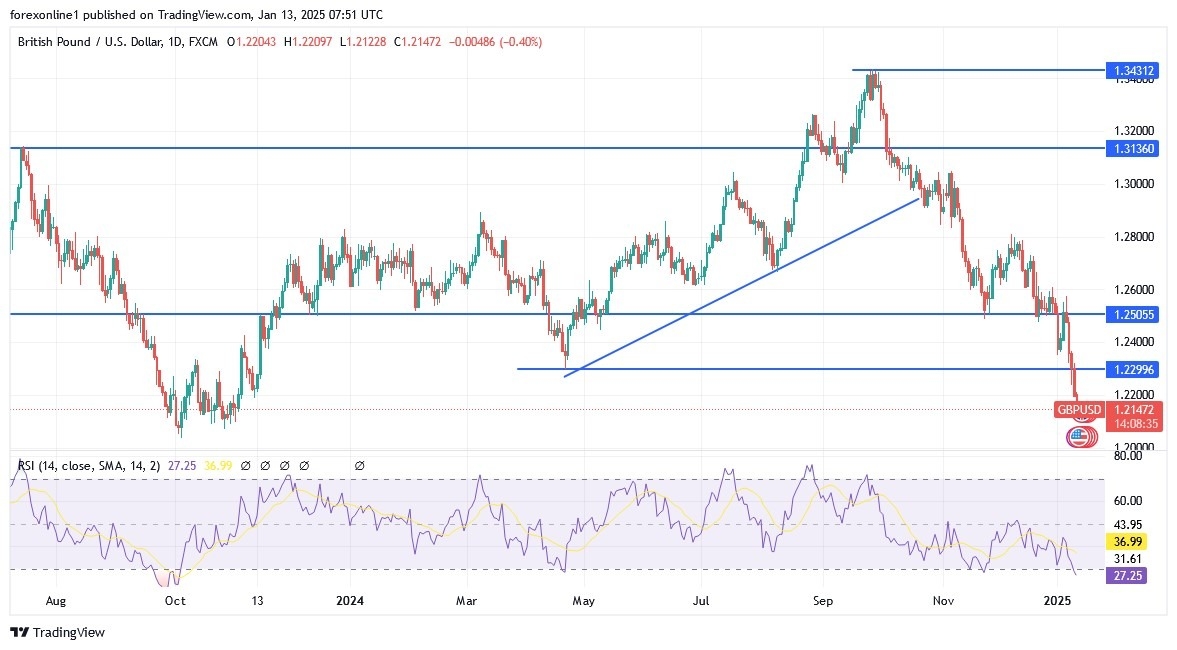Open the British Pound / U.S. Dollar symbol name
The height and width of the screenshot is (650, 1177).
click(x=90, y=42)
